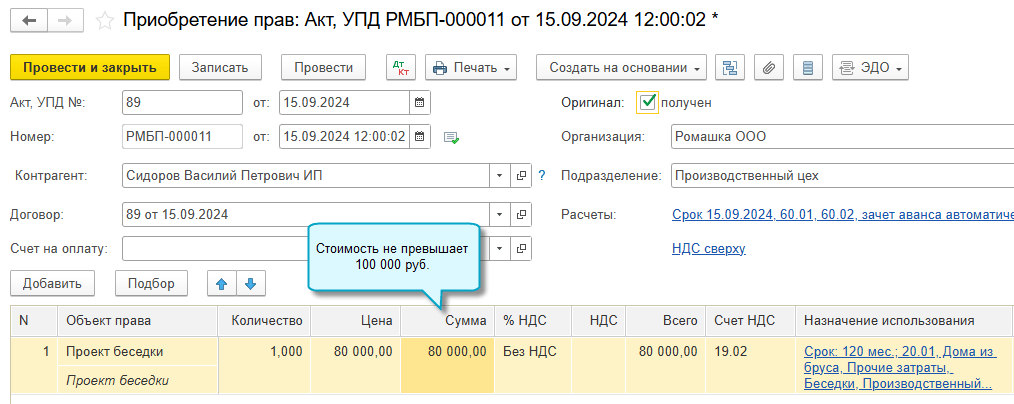Toggle the Оригинал получен checkbox
The height and width of the screenshot is (404, 1014).
click(648, 102)
